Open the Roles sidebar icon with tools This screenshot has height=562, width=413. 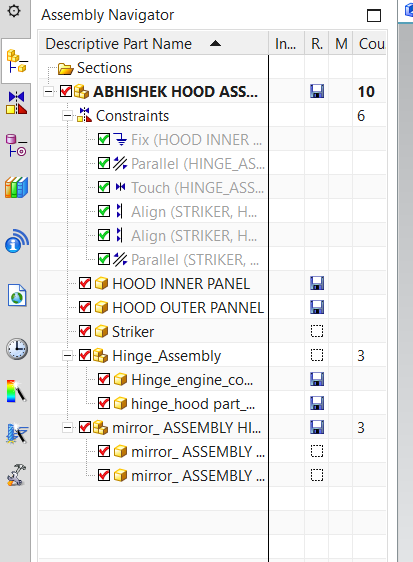(16, 475)
